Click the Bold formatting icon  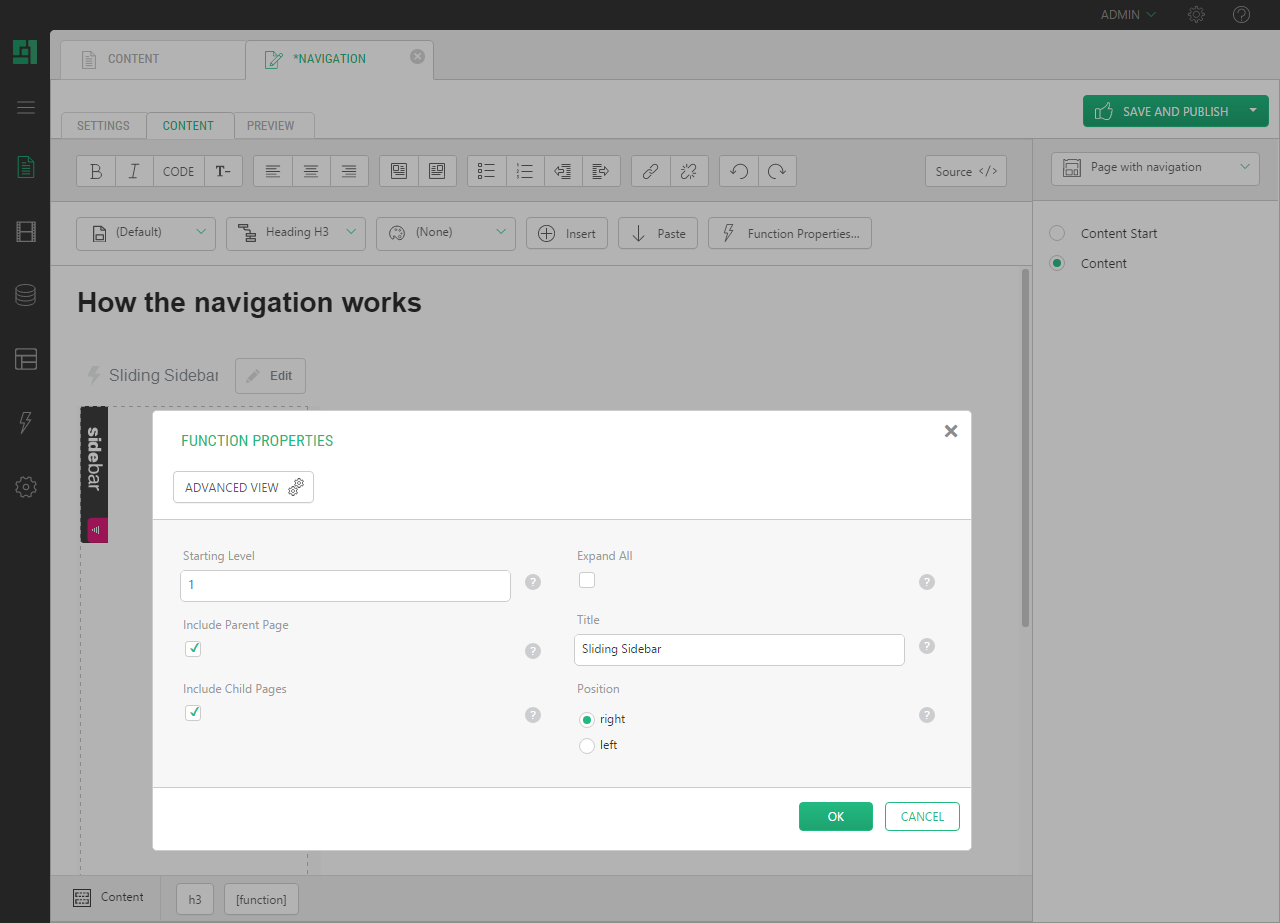pos(96,171)
